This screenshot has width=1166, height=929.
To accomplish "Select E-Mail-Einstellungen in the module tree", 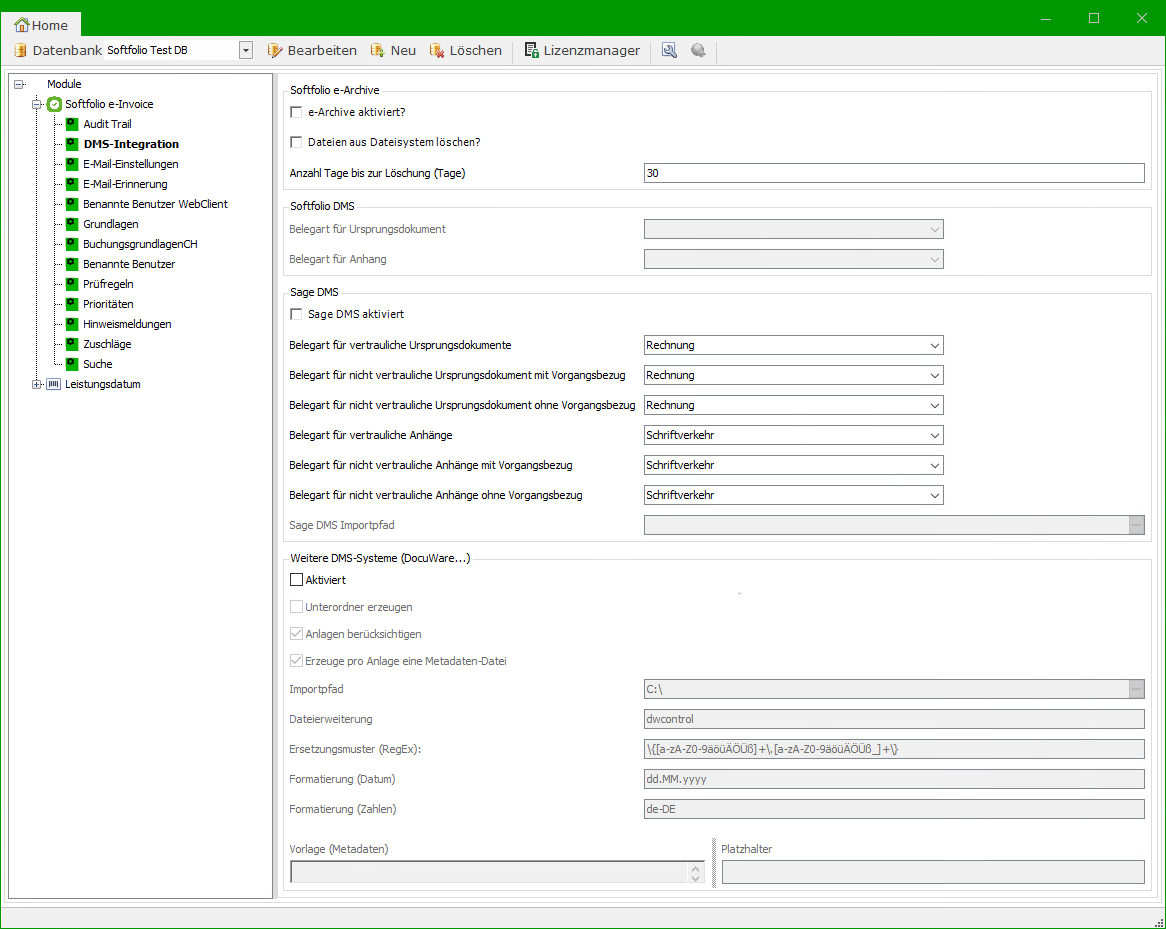I will [131, 164].
